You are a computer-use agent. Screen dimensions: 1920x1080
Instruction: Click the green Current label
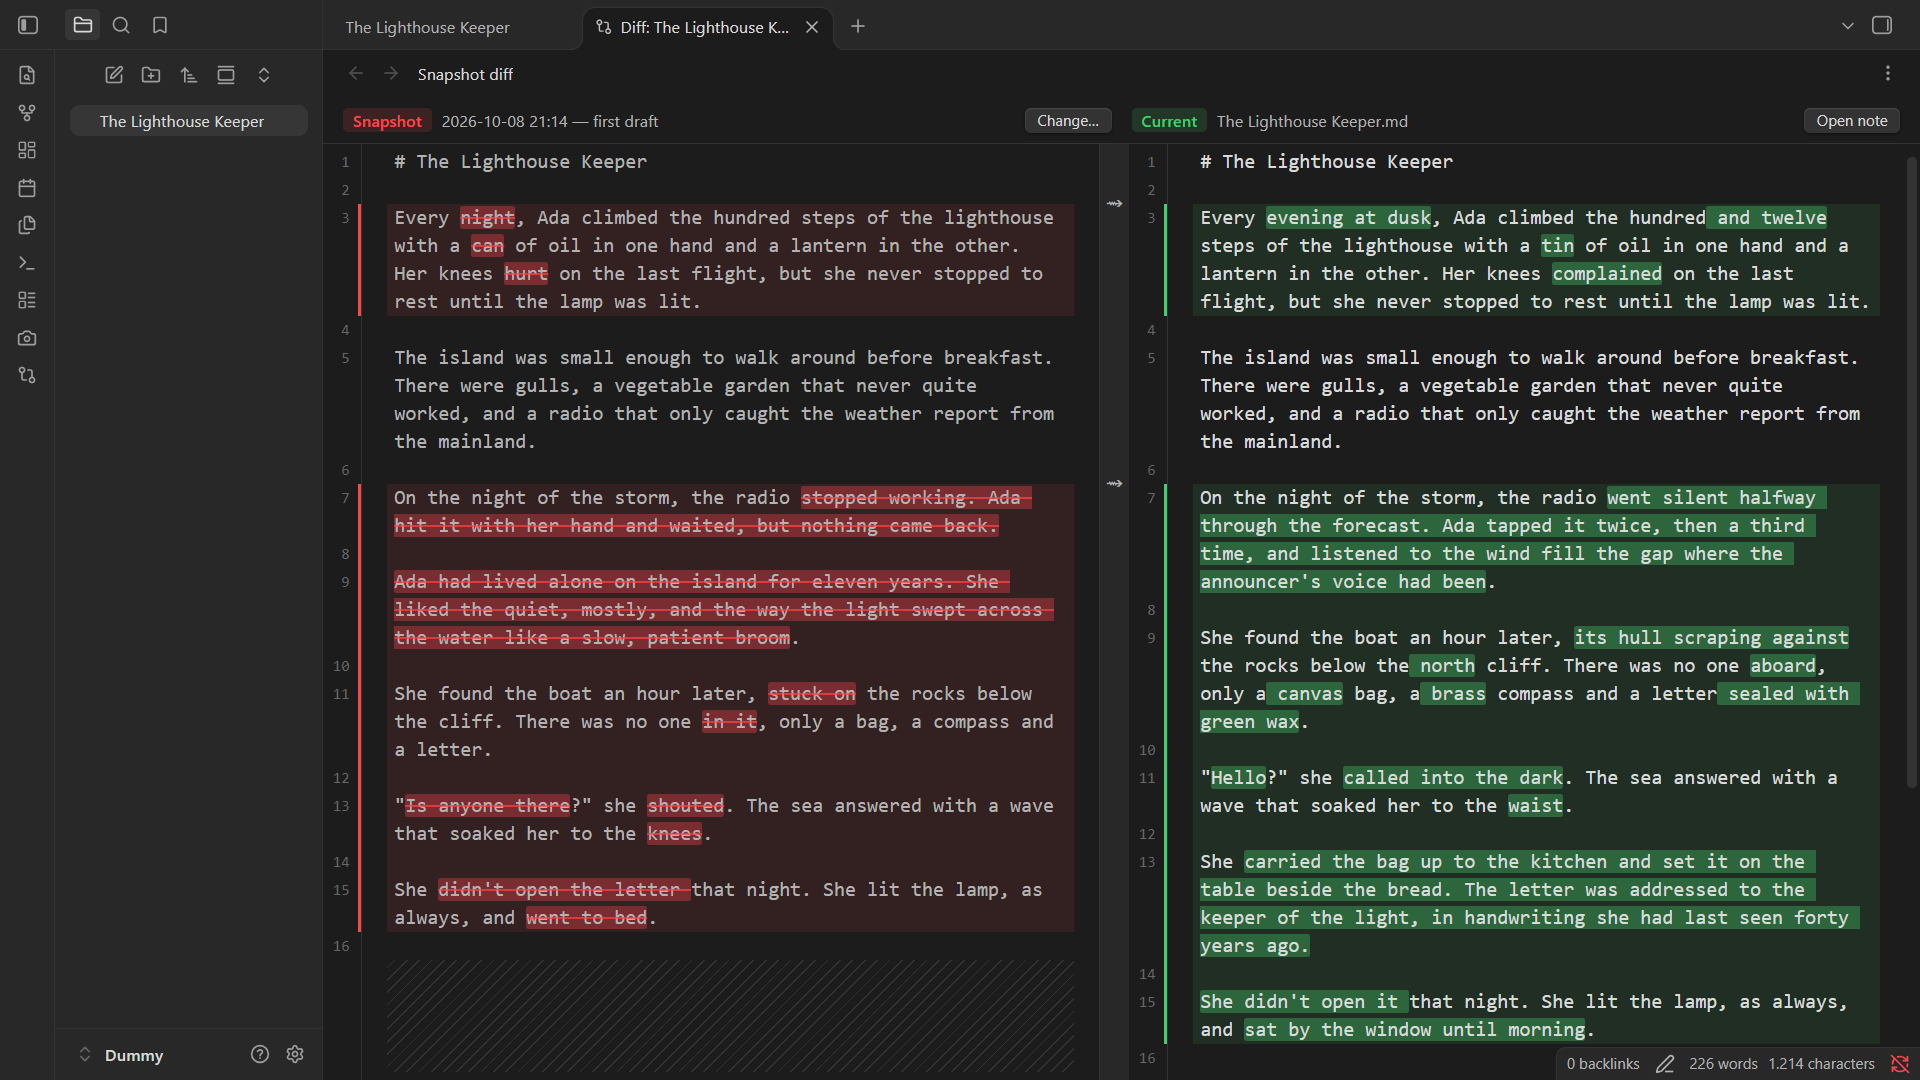pyautogui.click(x=1169, y=121)
